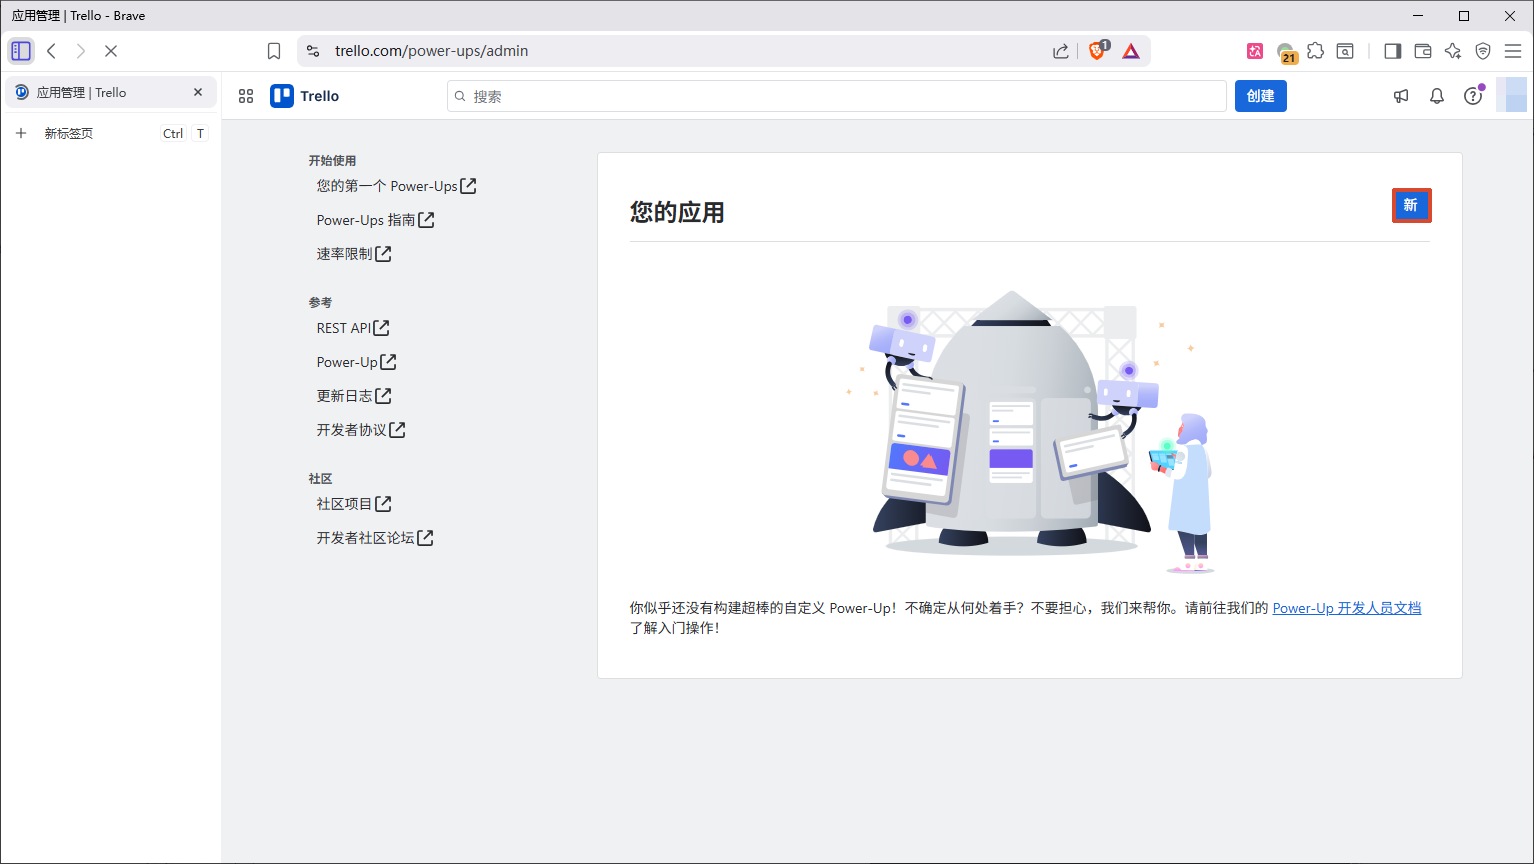Screen dimensions: 1534x864
Task: Open the Leo AI assistant
Action: (1453, 51)
